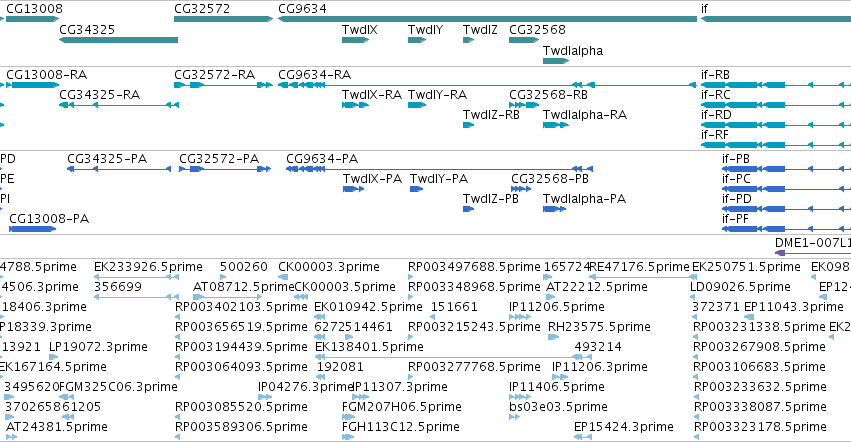Select the CG34325 gene label
Viewport: 851px width, 442px height.
click(87, 30)
